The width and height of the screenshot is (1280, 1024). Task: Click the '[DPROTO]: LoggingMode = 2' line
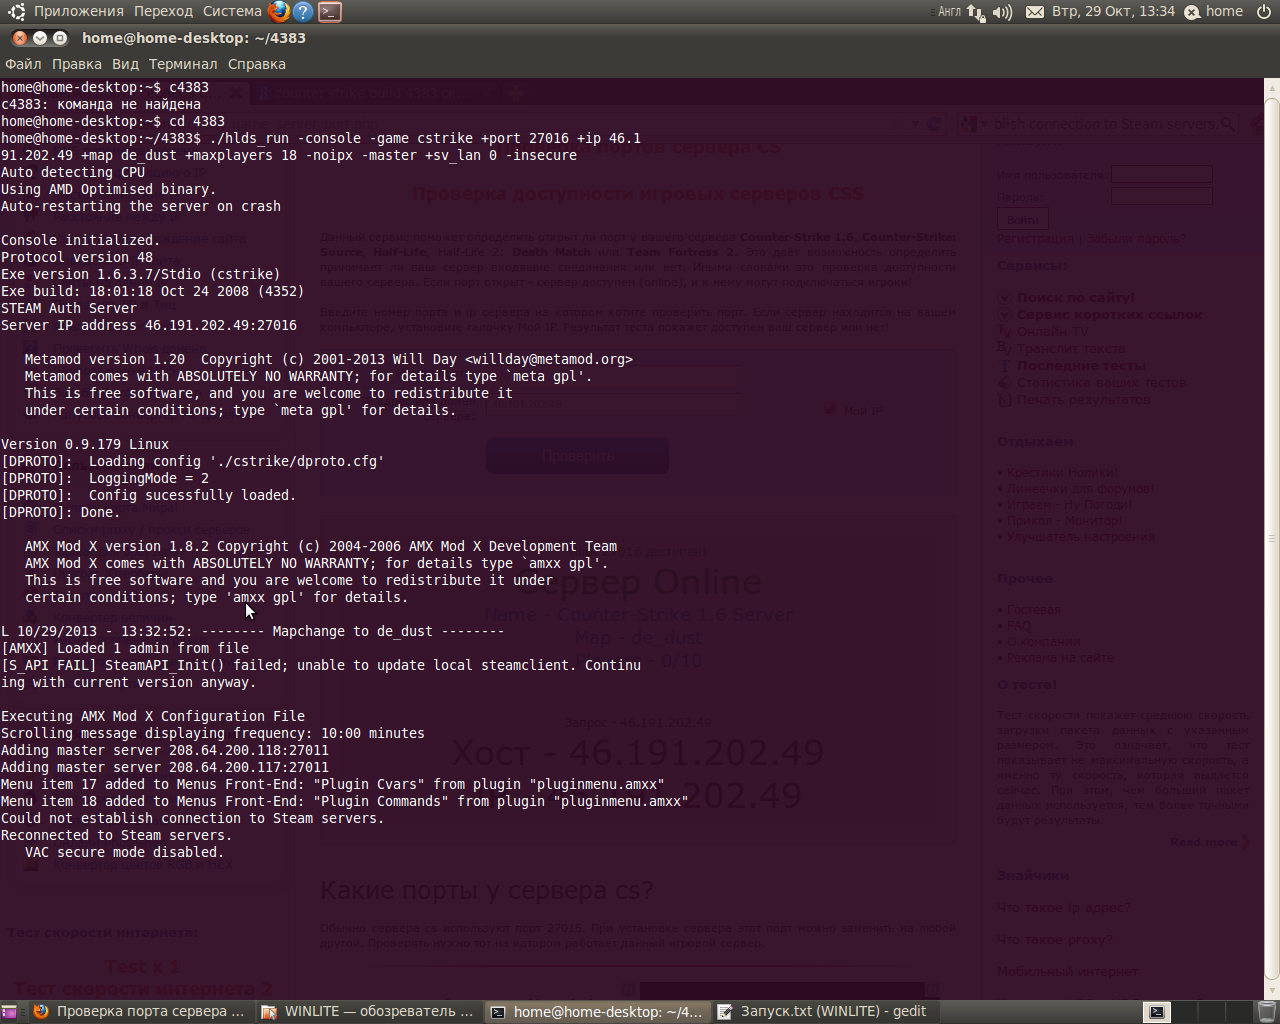pos(105,478)
